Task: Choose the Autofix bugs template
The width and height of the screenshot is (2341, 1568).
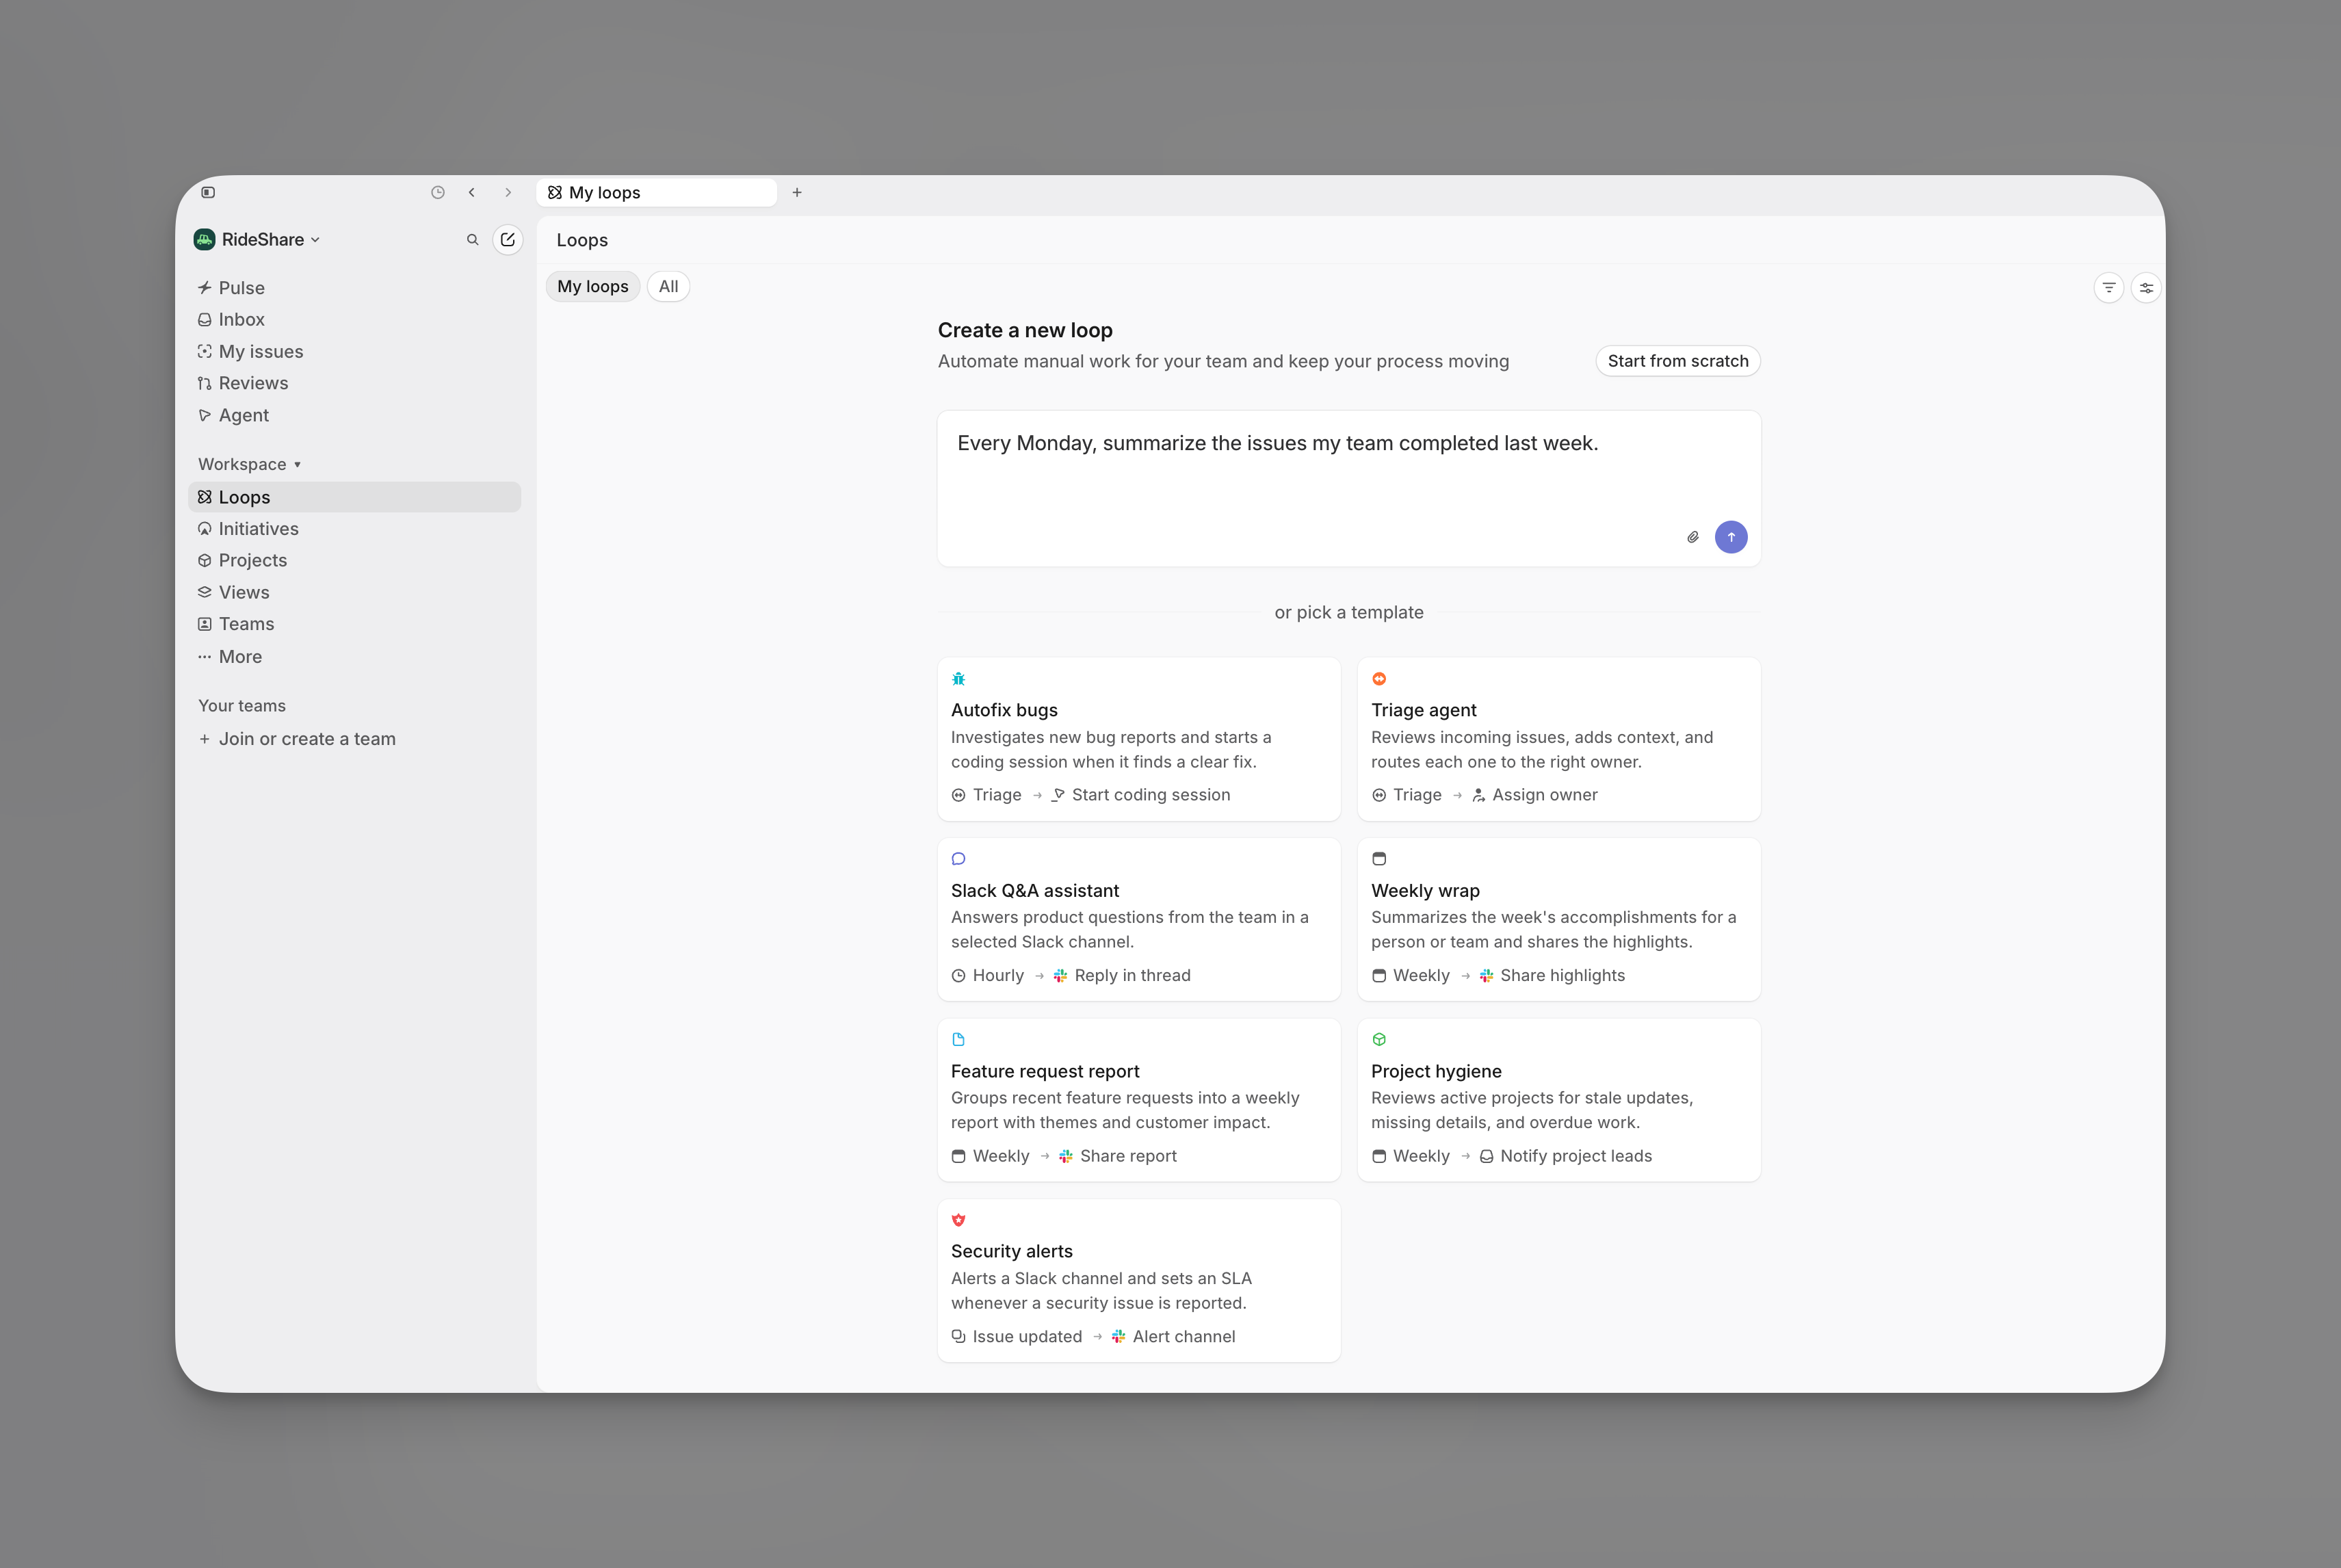Action: tap(1139, 739)
